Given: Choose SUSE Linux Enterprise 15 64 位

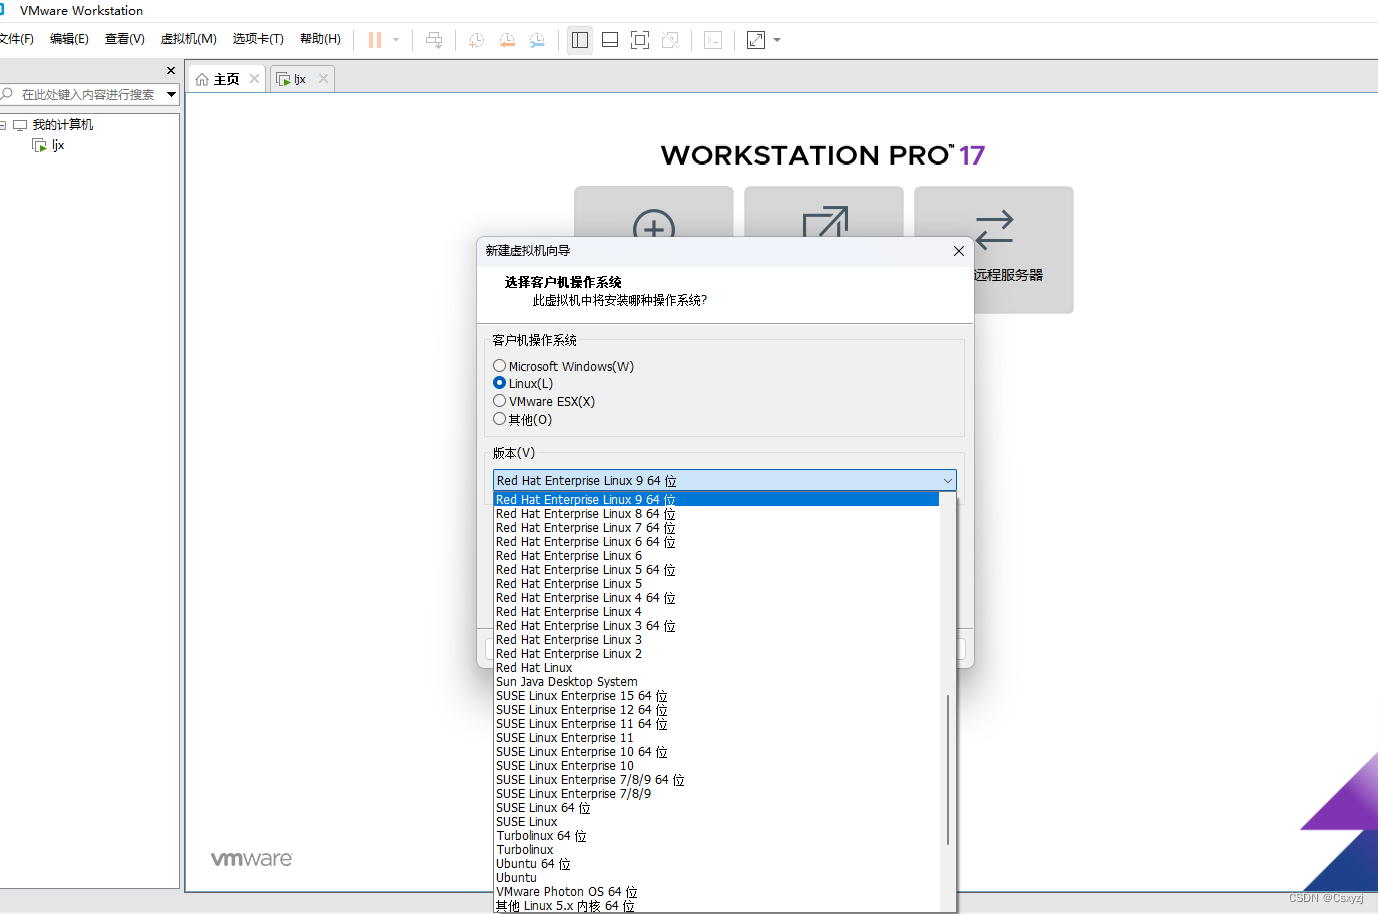Looking at the screenshot, I should pos(716,695).
